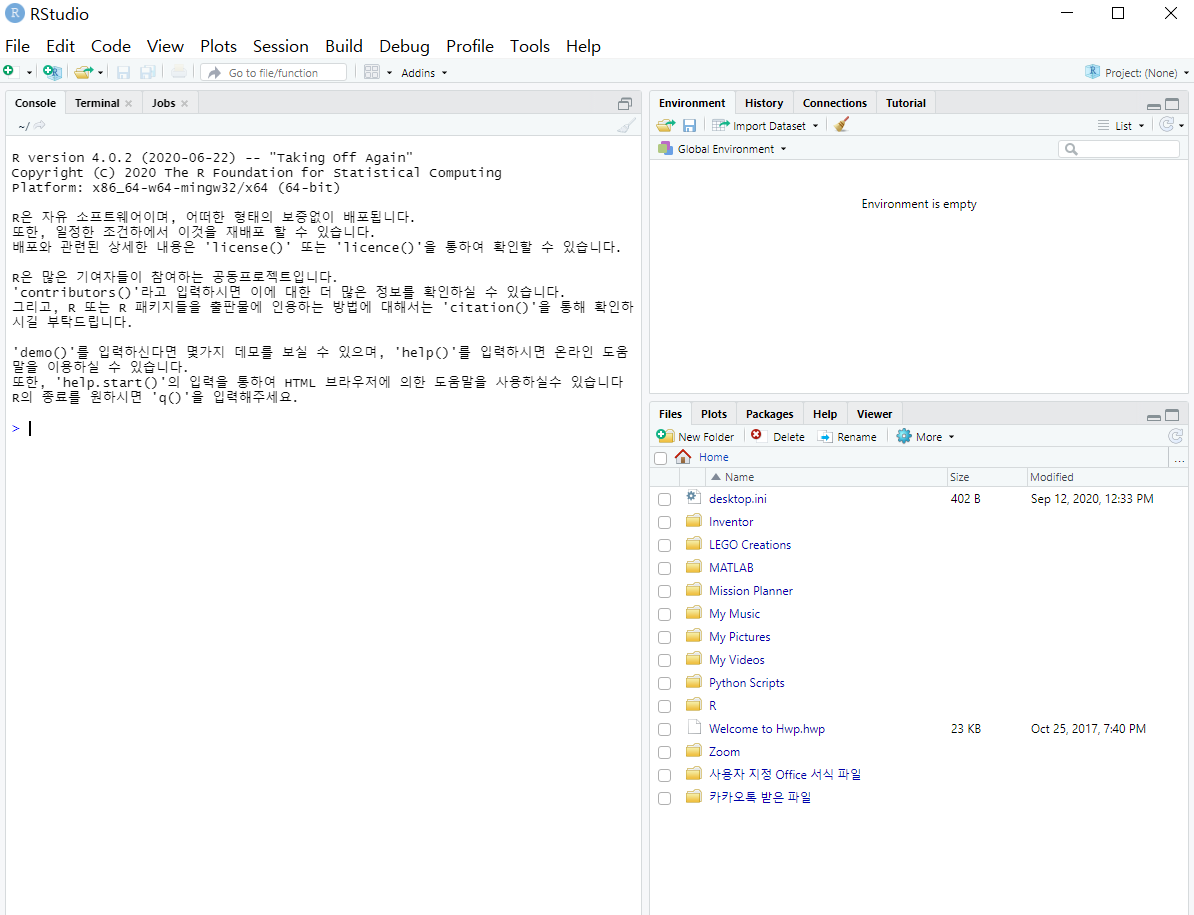The image size is (1194, 915).
Task: Click the New Folder button
Action: point(696,436)
